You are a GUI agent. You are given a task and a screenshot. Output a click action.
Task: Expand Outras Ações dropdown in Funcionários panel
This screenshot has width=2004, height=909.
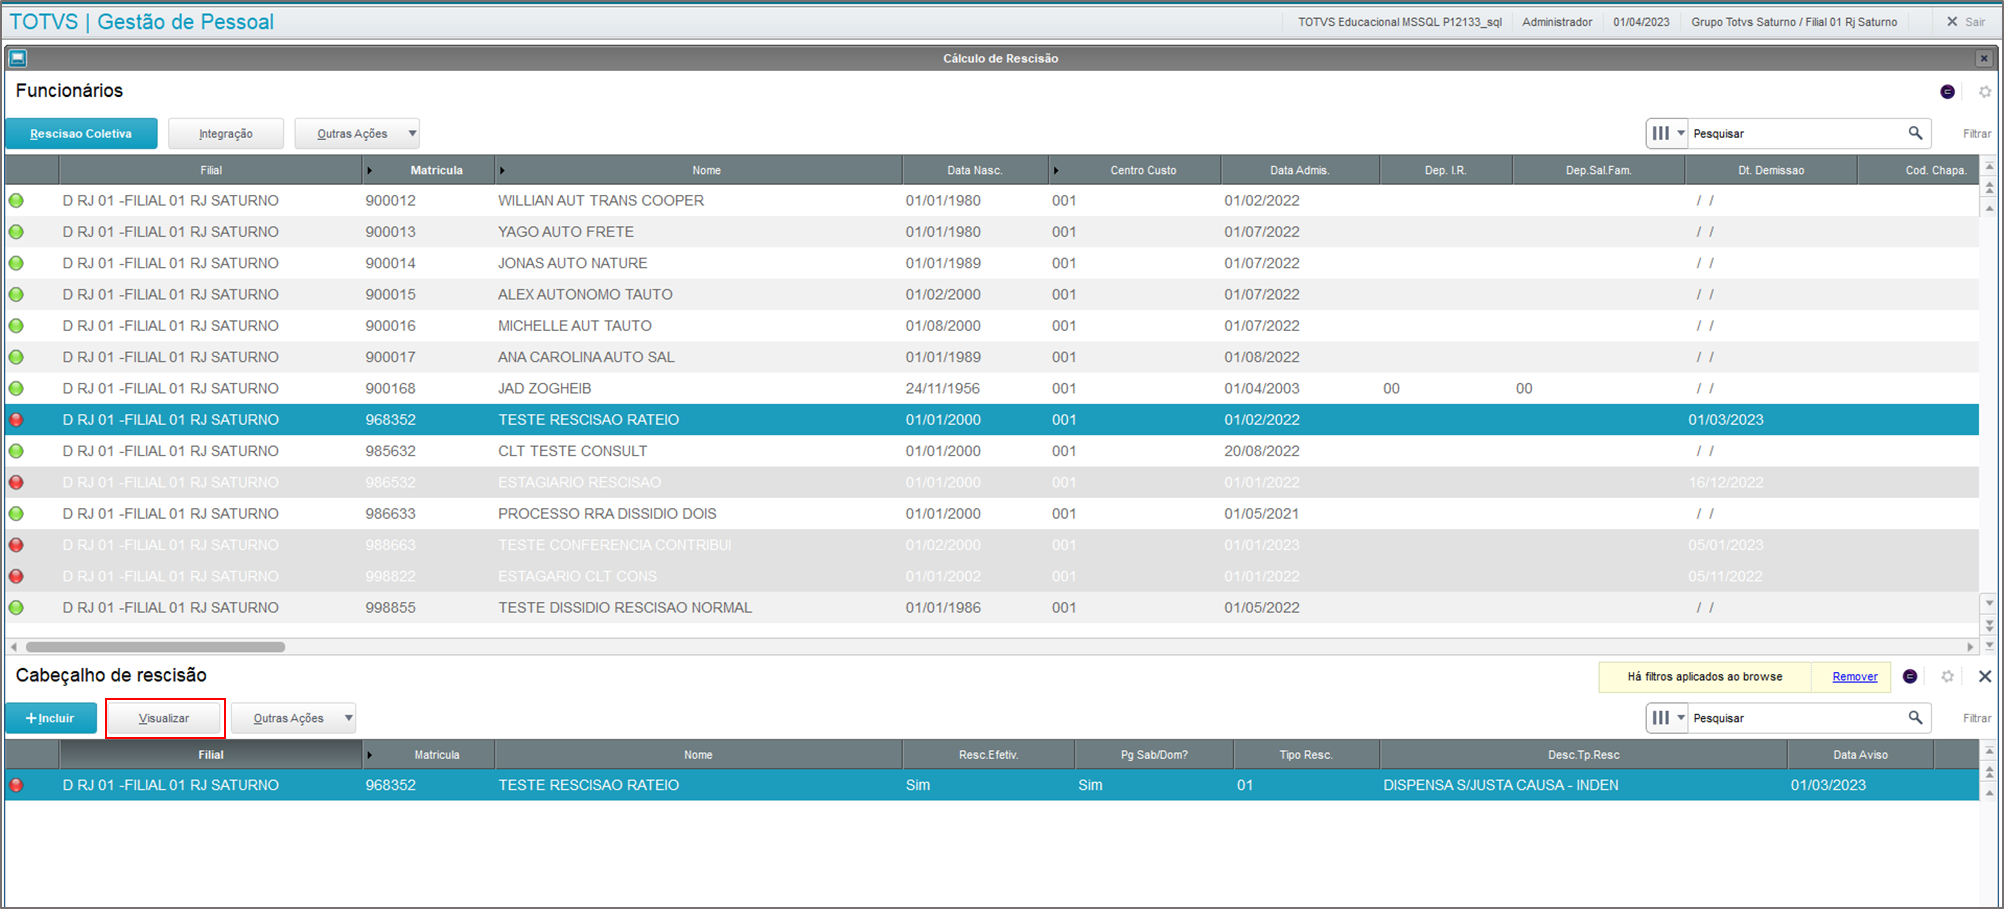[x=357, y=133]
